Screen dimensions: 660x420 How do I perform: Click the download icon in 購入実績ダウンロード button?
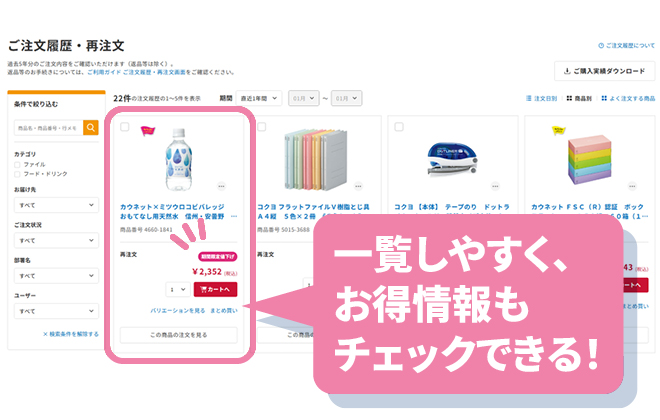(568, 72)
